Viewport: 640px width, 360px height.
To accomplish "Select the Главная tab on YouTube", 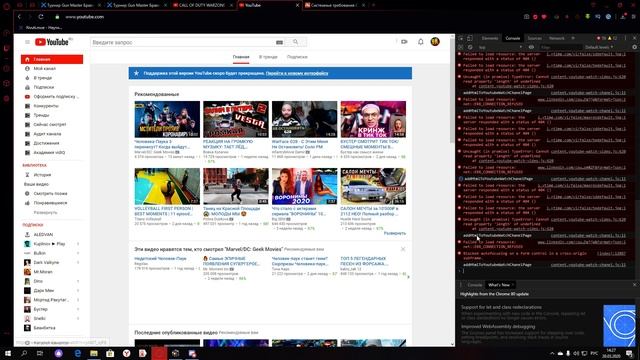I will (x=241, y=57).
